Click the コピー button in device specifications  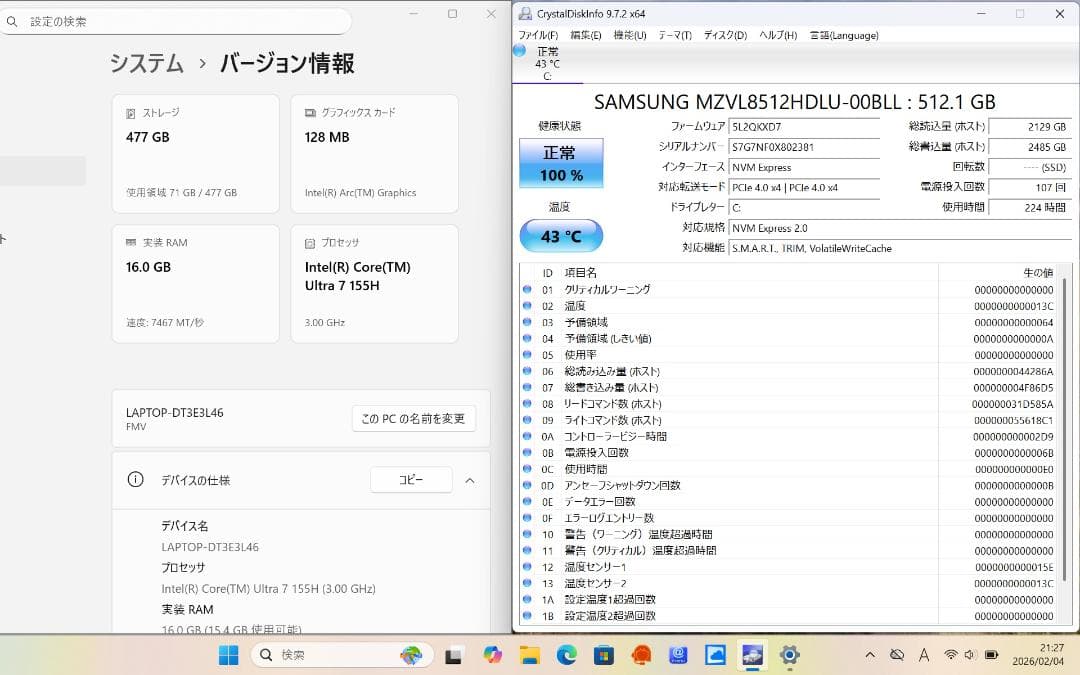[411, 479]
